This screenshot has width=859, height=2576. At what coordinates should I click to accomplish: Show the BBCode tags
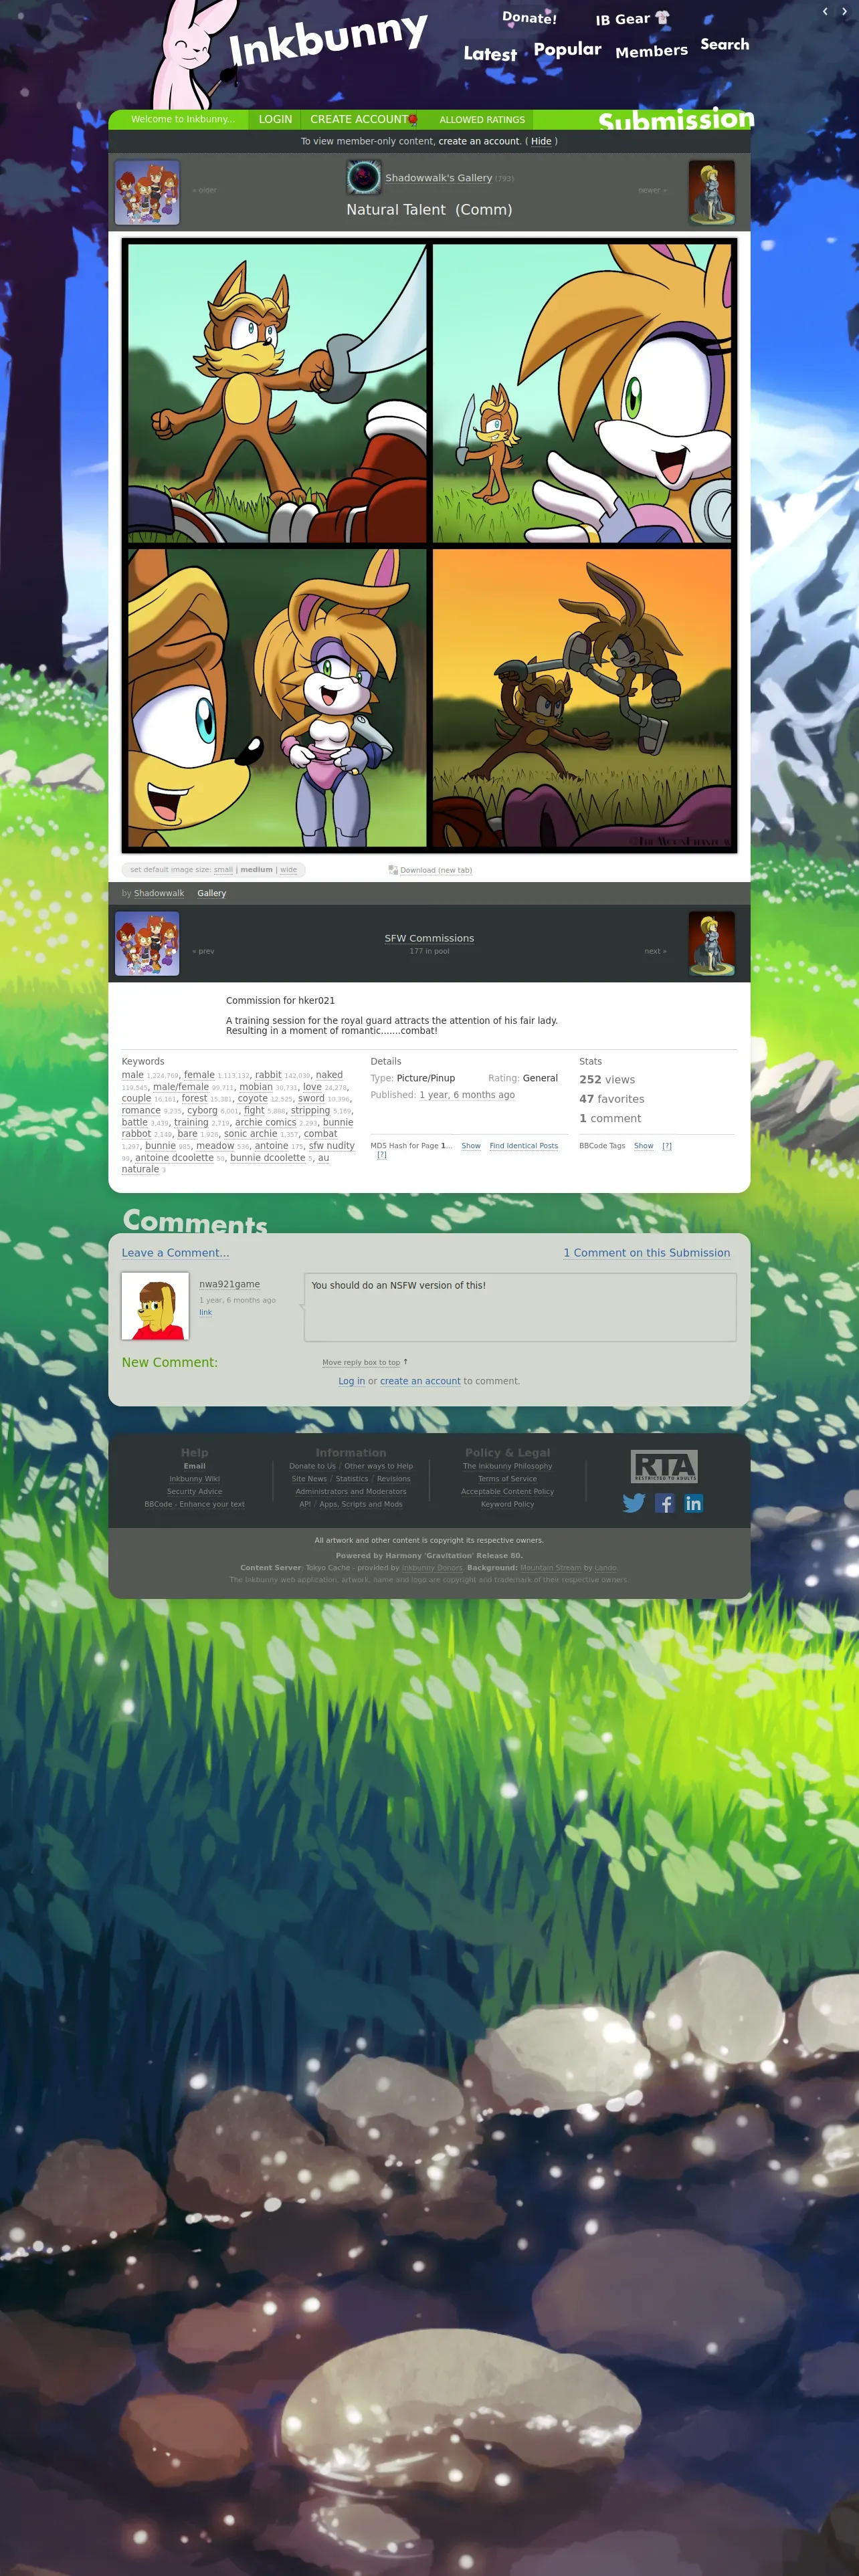click(644, 1145)
